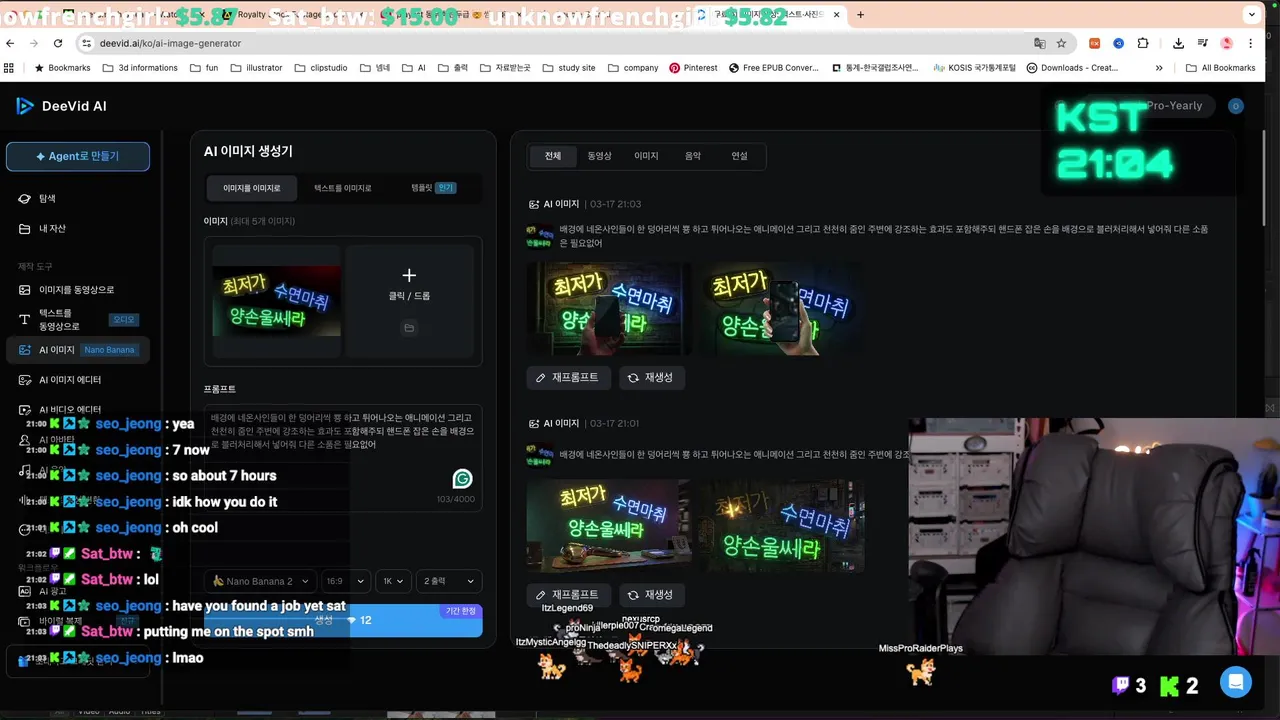The width and height of the screenshot is (1280, 720).
Task: Open Pinterest bookmark
Action: coord(693,68)
